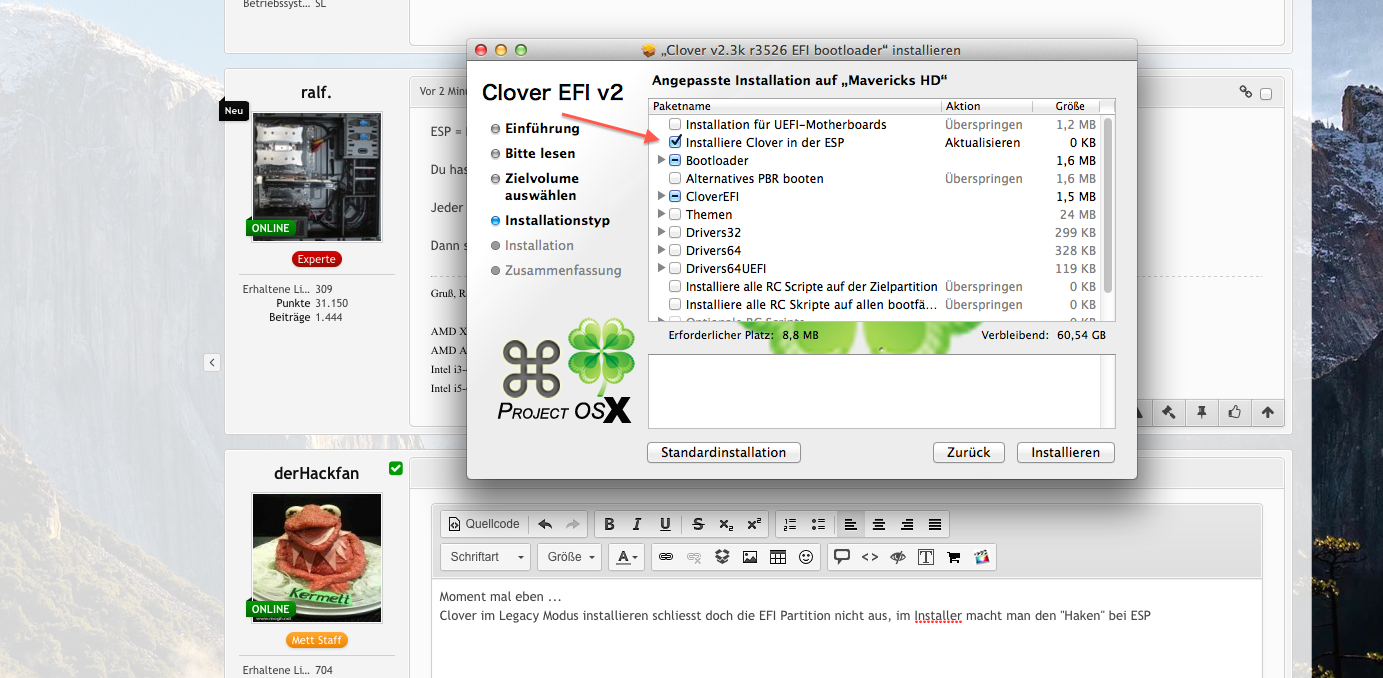Apply strikethrough formatting
Viewport: 1383px width, 678px height.
tap(698, 524)
